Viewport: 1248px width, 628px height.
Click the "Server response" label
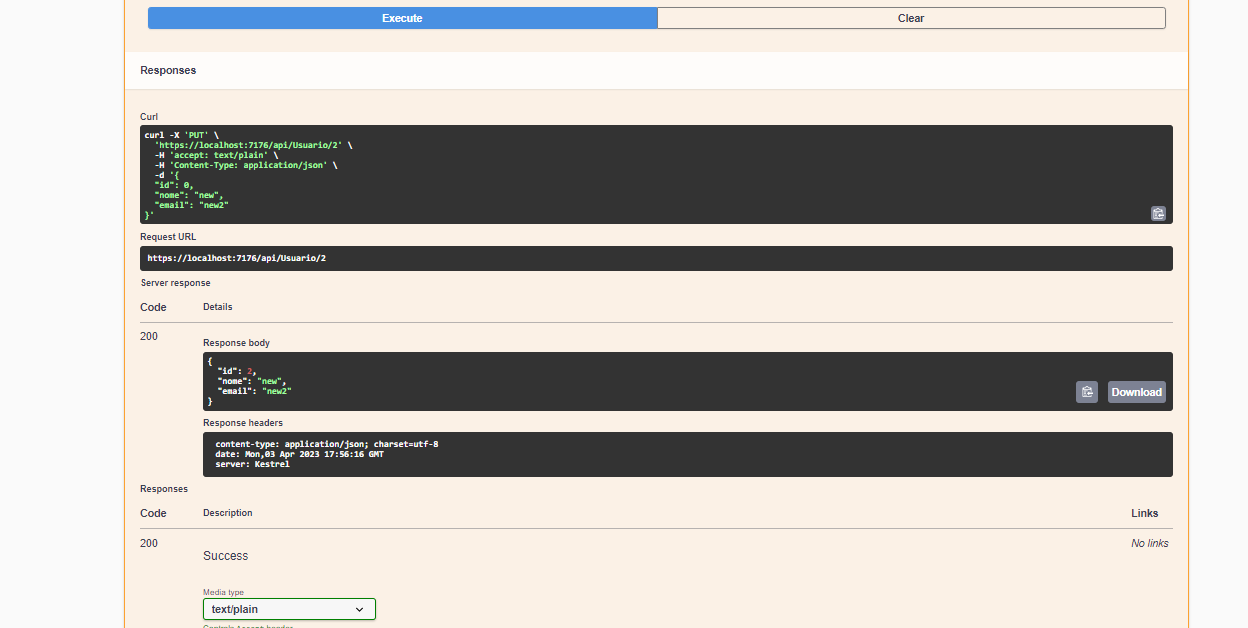pos(175,283)
